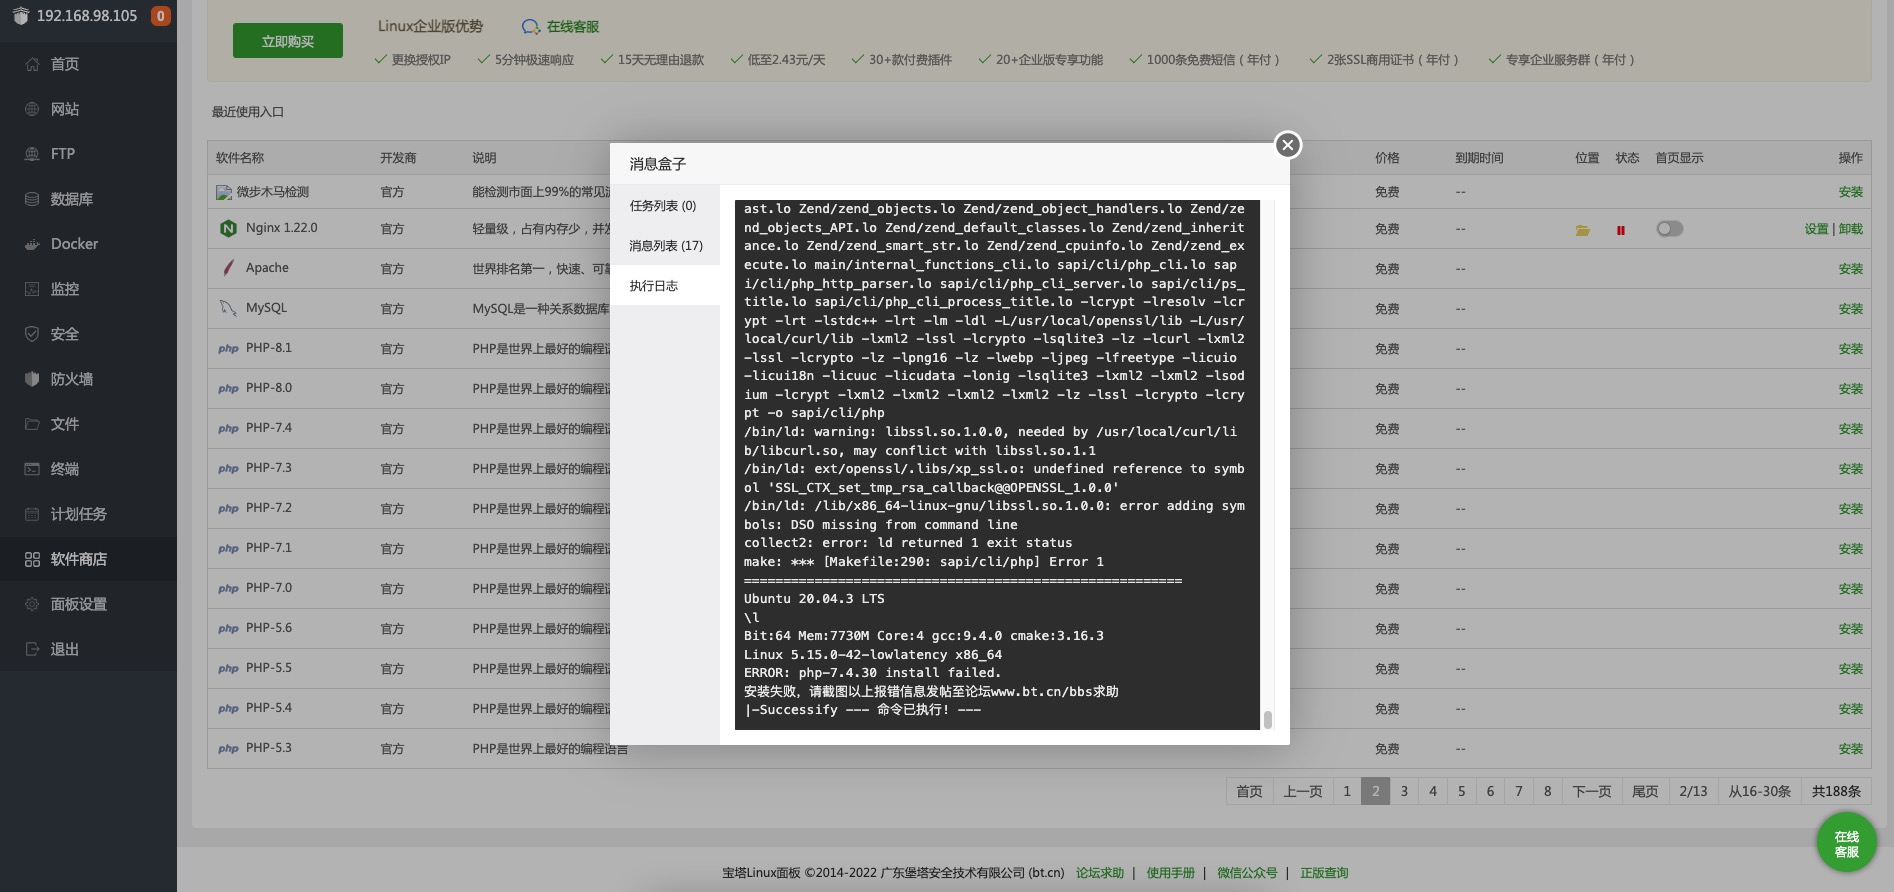Open 正版查询 footer link

point(1324,873)
